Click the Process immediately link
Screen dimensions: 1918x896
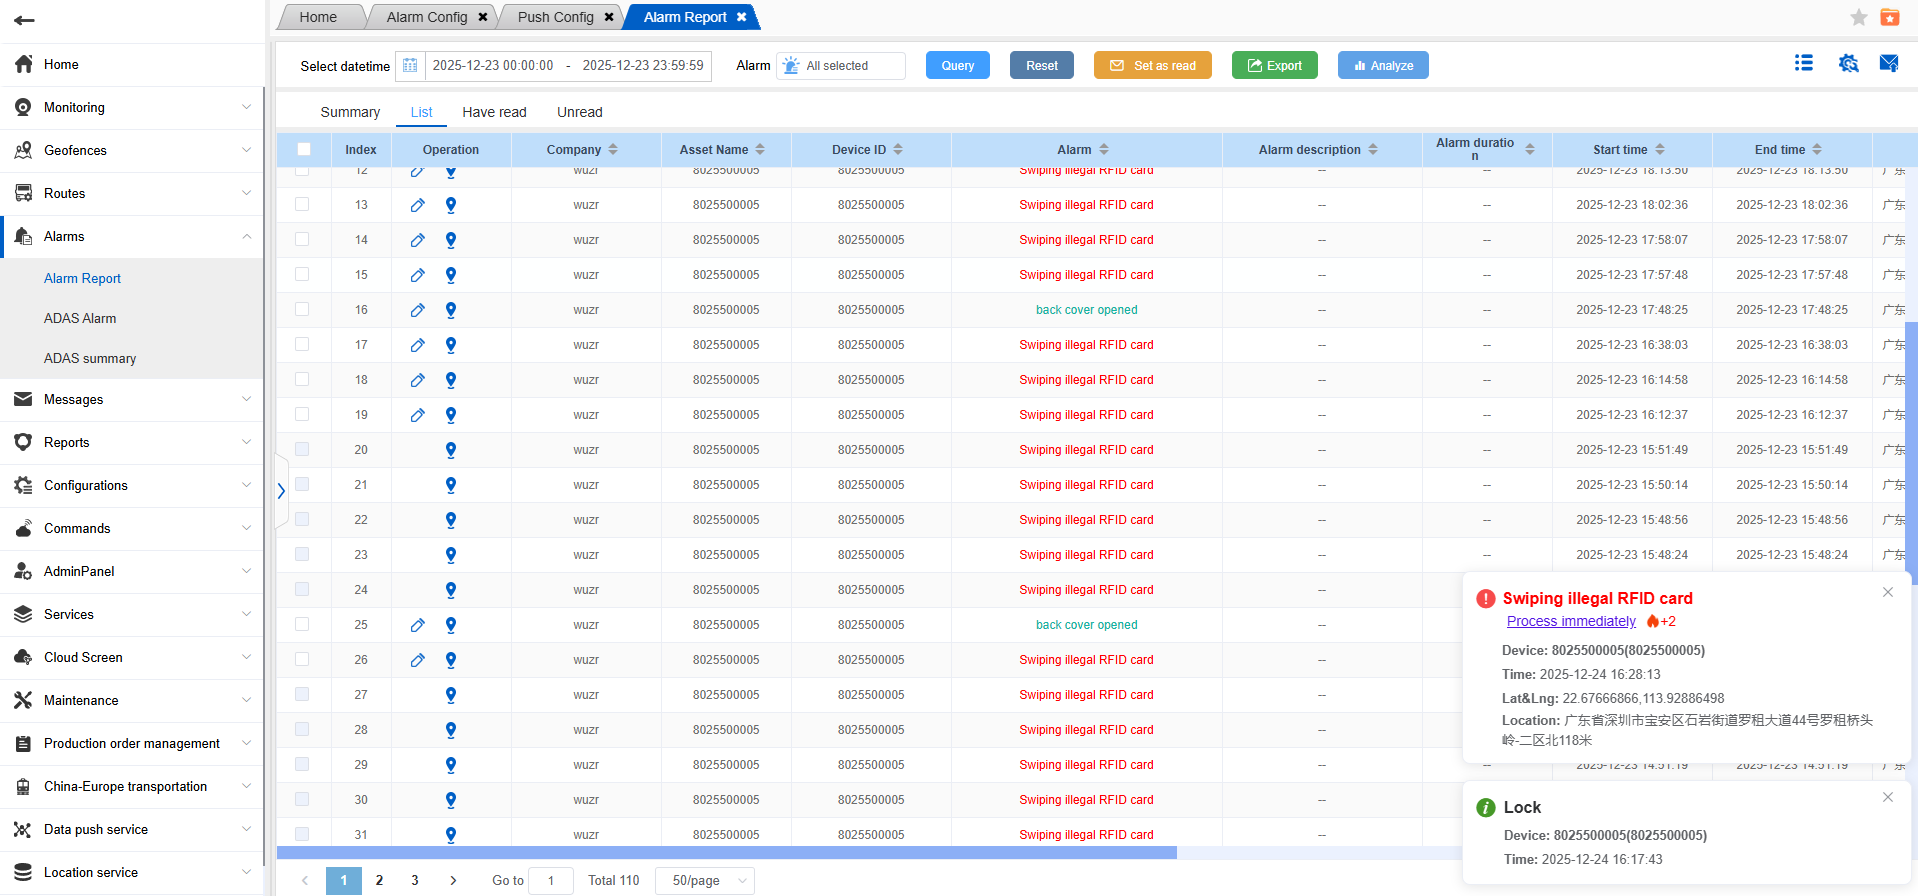click(1570, 621)
